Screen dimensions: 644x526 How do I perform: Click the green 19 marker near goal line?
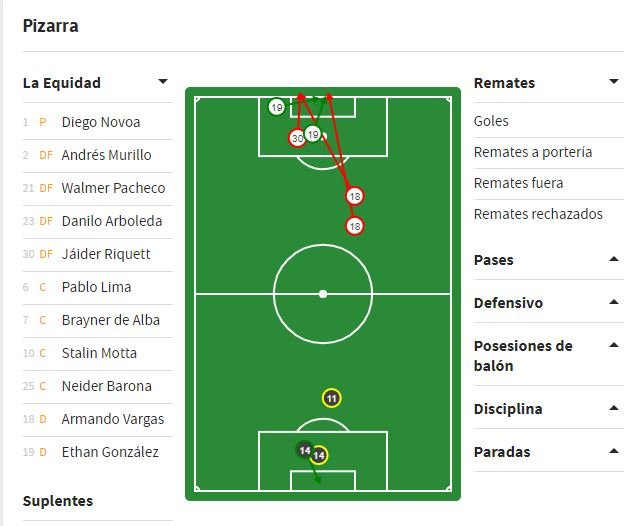(x=277, y=108)
